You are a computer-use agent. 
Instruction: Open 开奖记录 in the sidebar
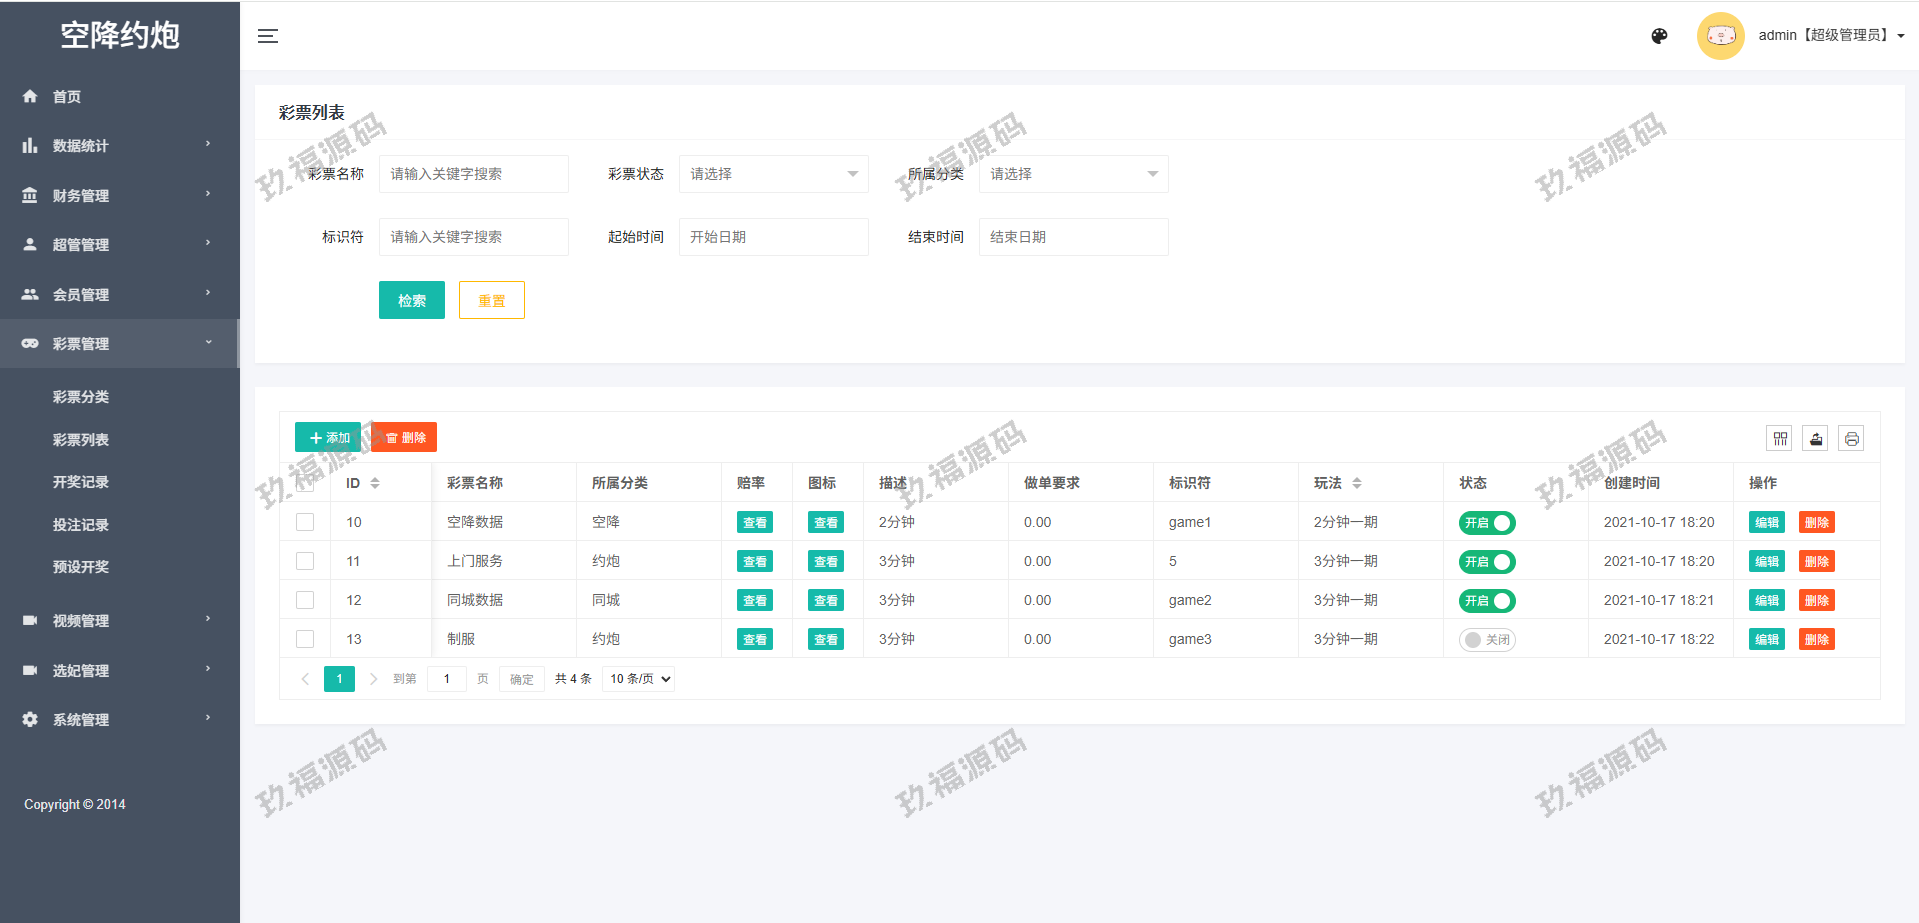tap(81, 482)
